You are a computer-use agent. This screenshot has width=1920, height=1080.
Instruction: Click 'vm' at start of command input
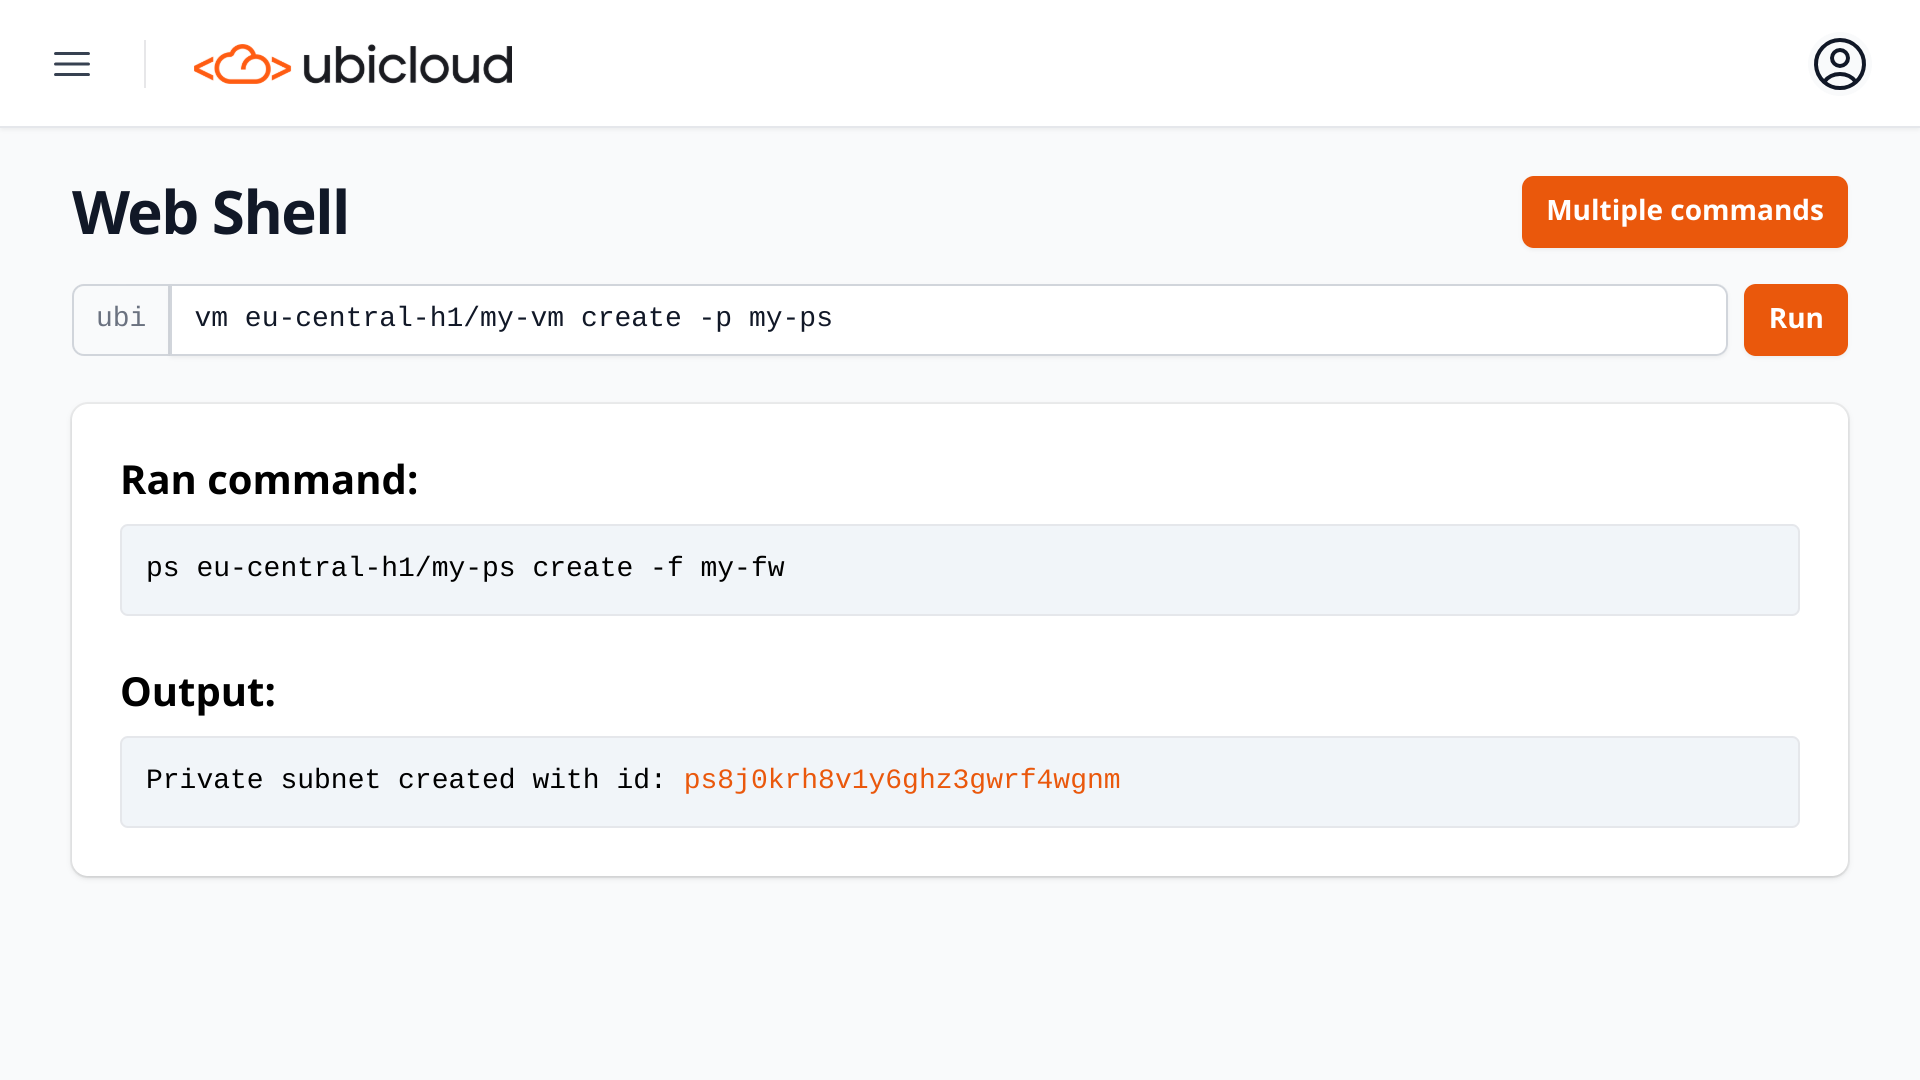(211, 319)
